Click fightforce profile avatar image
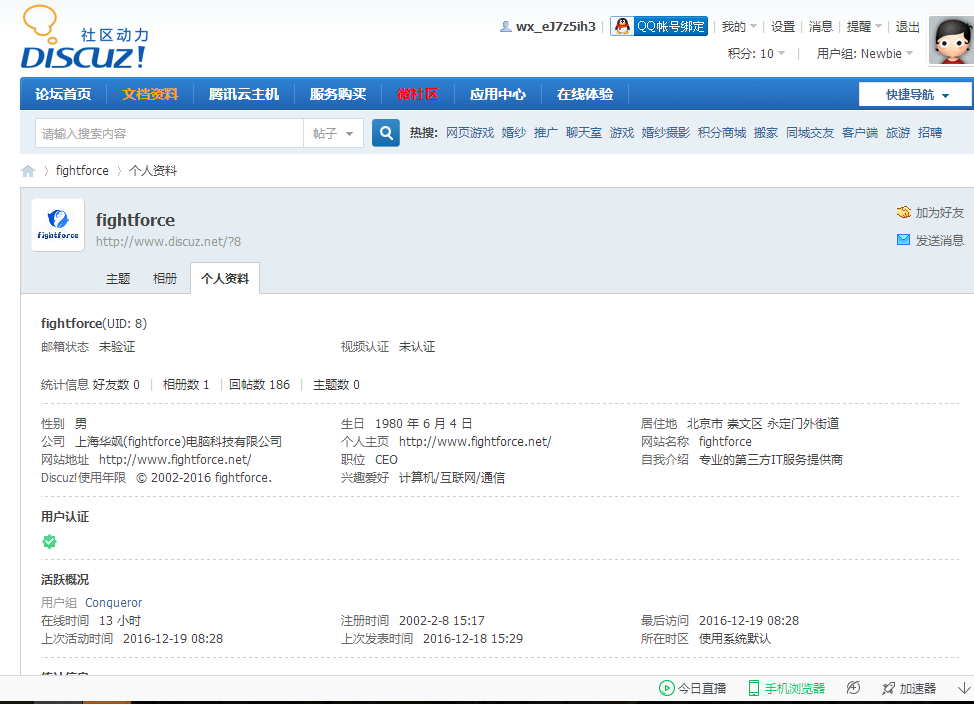This screenshot has width=974, height=704. (x=58, y=225)
